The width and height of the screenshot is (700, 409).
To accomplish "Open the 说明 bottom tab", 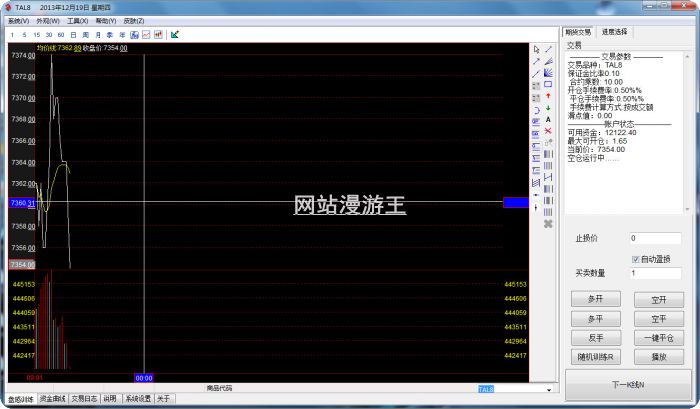I will click(x=110, y=398).
